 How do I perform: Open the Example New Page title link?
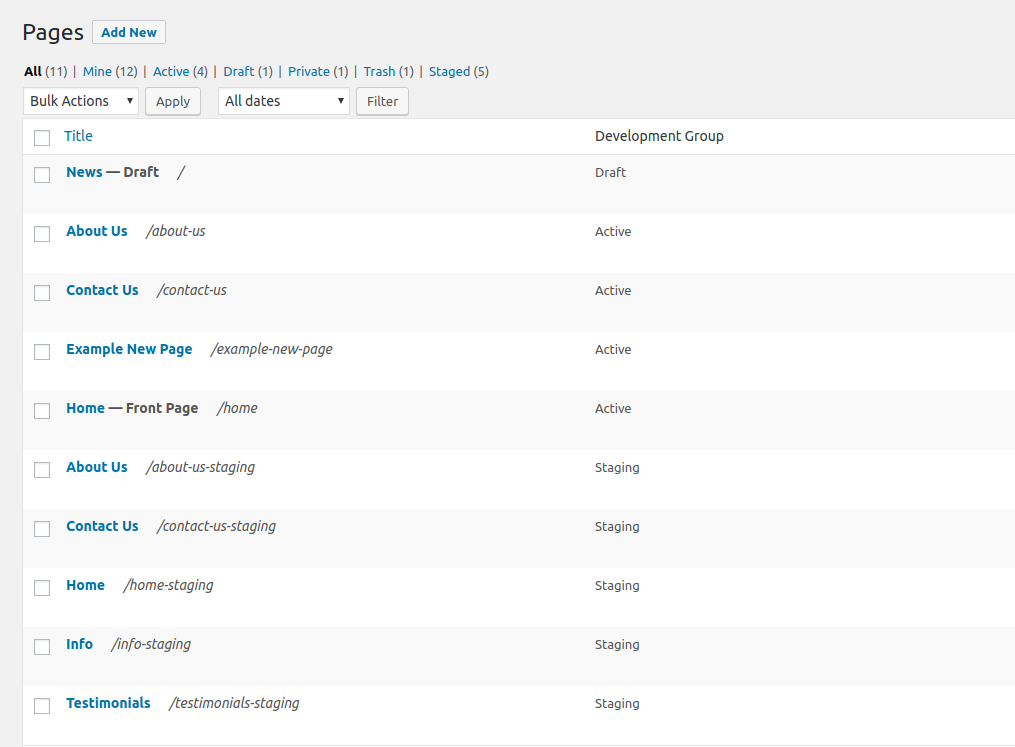tap(129, 349)
